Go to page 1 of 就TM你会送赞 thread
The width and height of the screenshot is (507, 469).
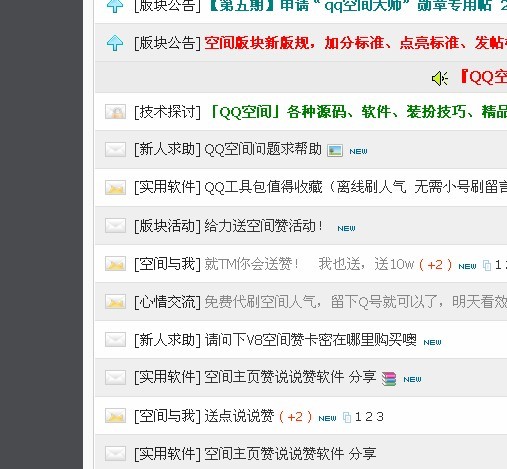498,265
